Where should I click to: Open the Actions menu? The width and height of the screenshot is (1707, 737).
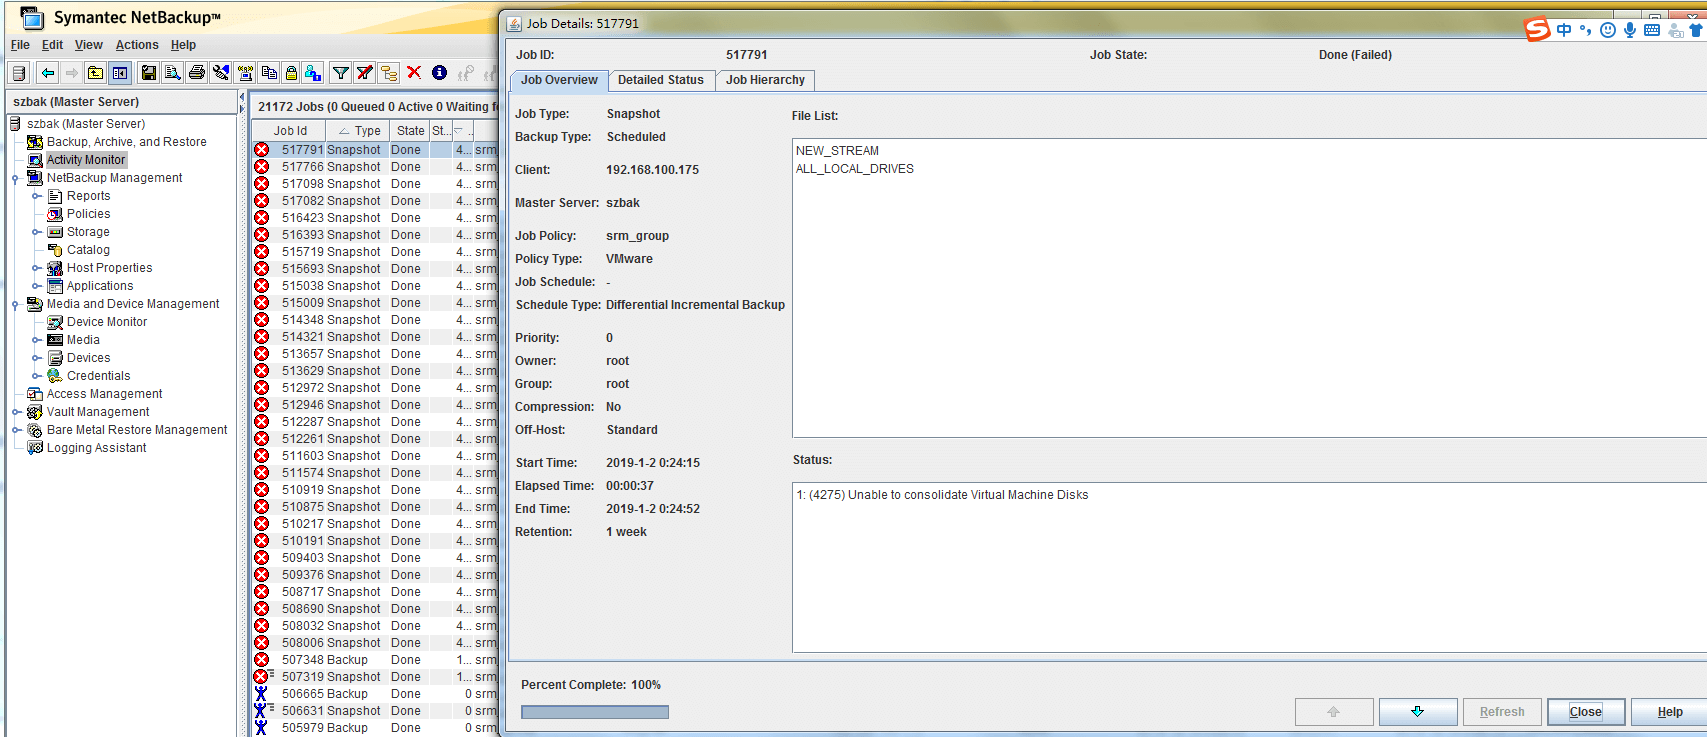pos(137,45)
